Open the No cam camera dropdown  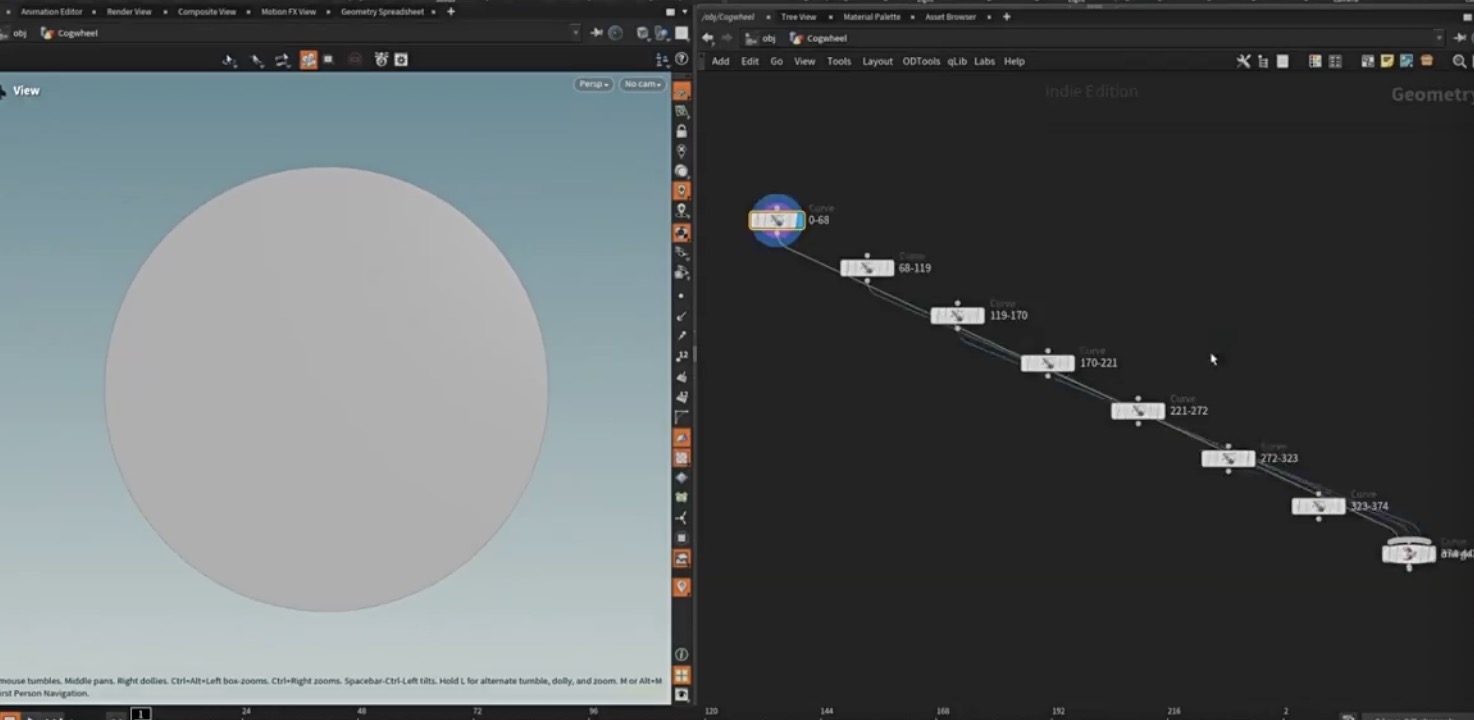coord(642,84)
